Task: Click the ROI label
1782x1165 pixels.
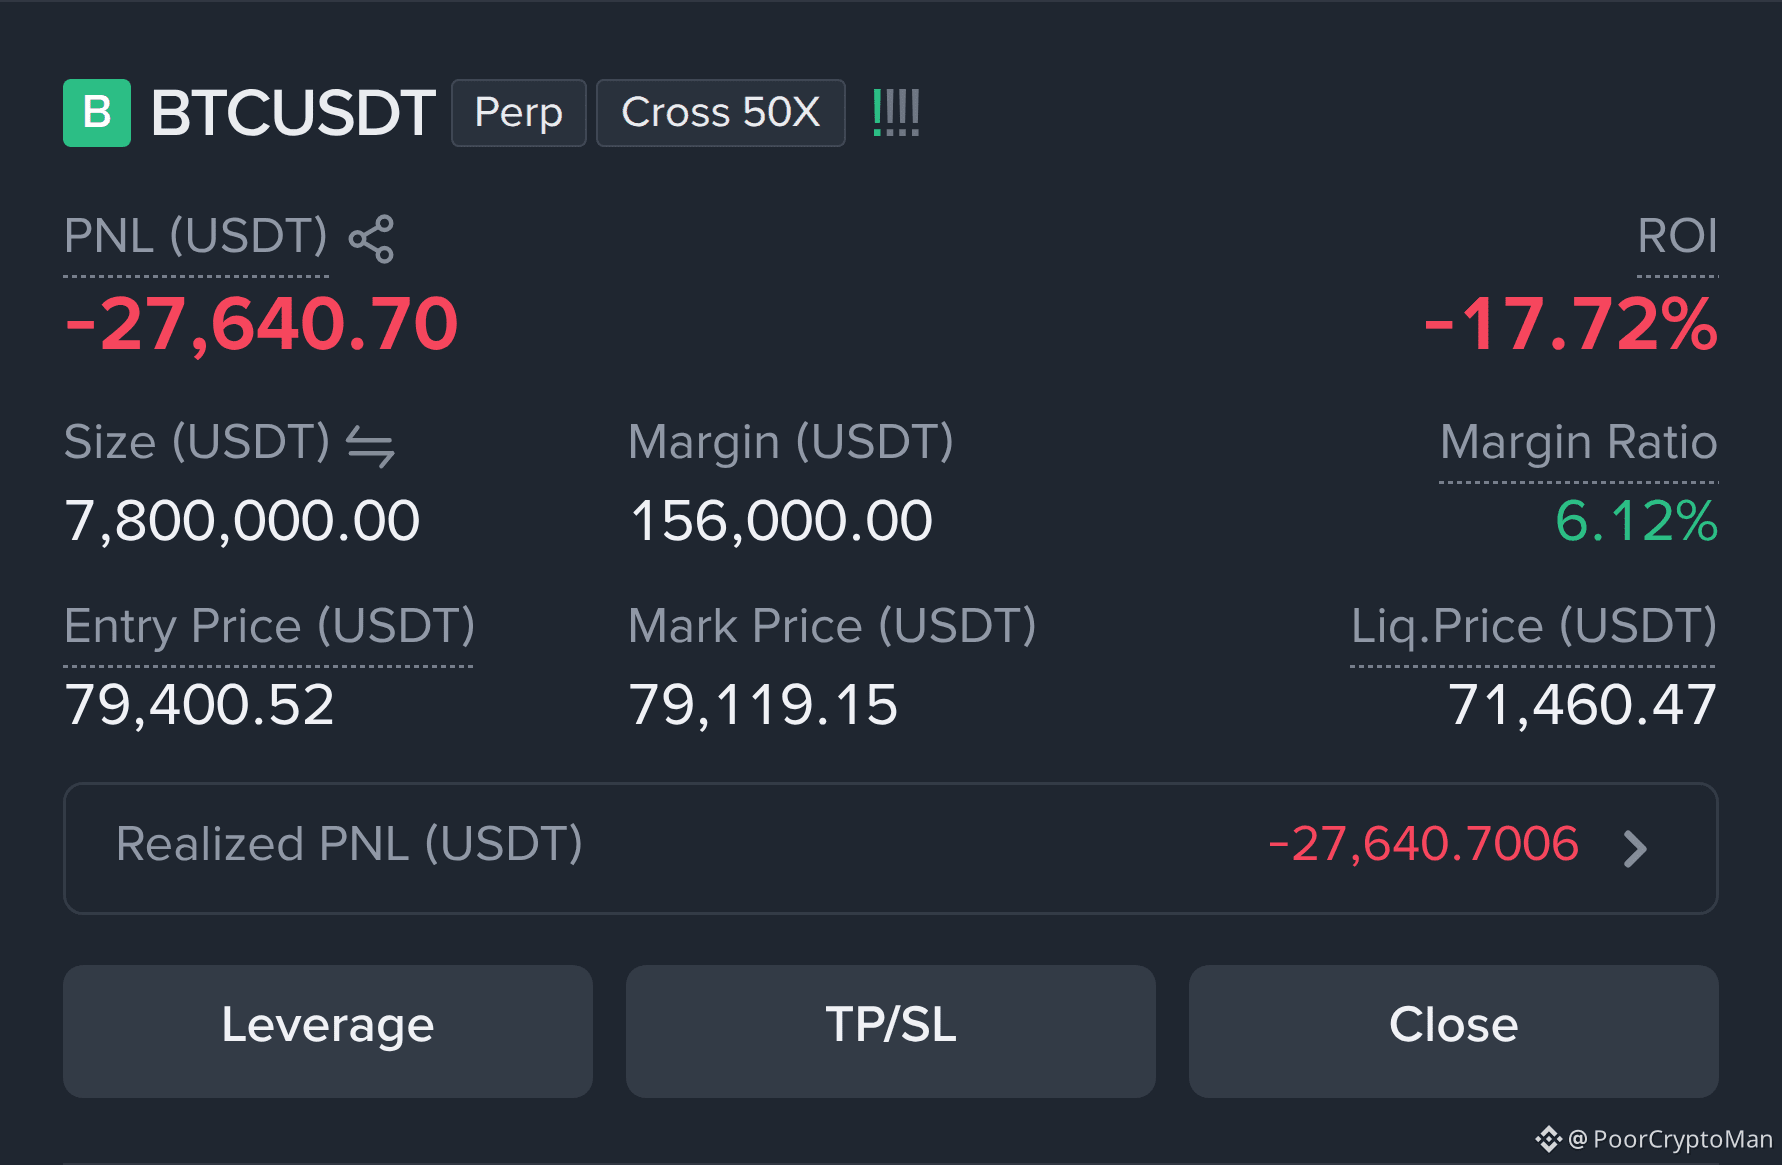Action: point(1677,237)
